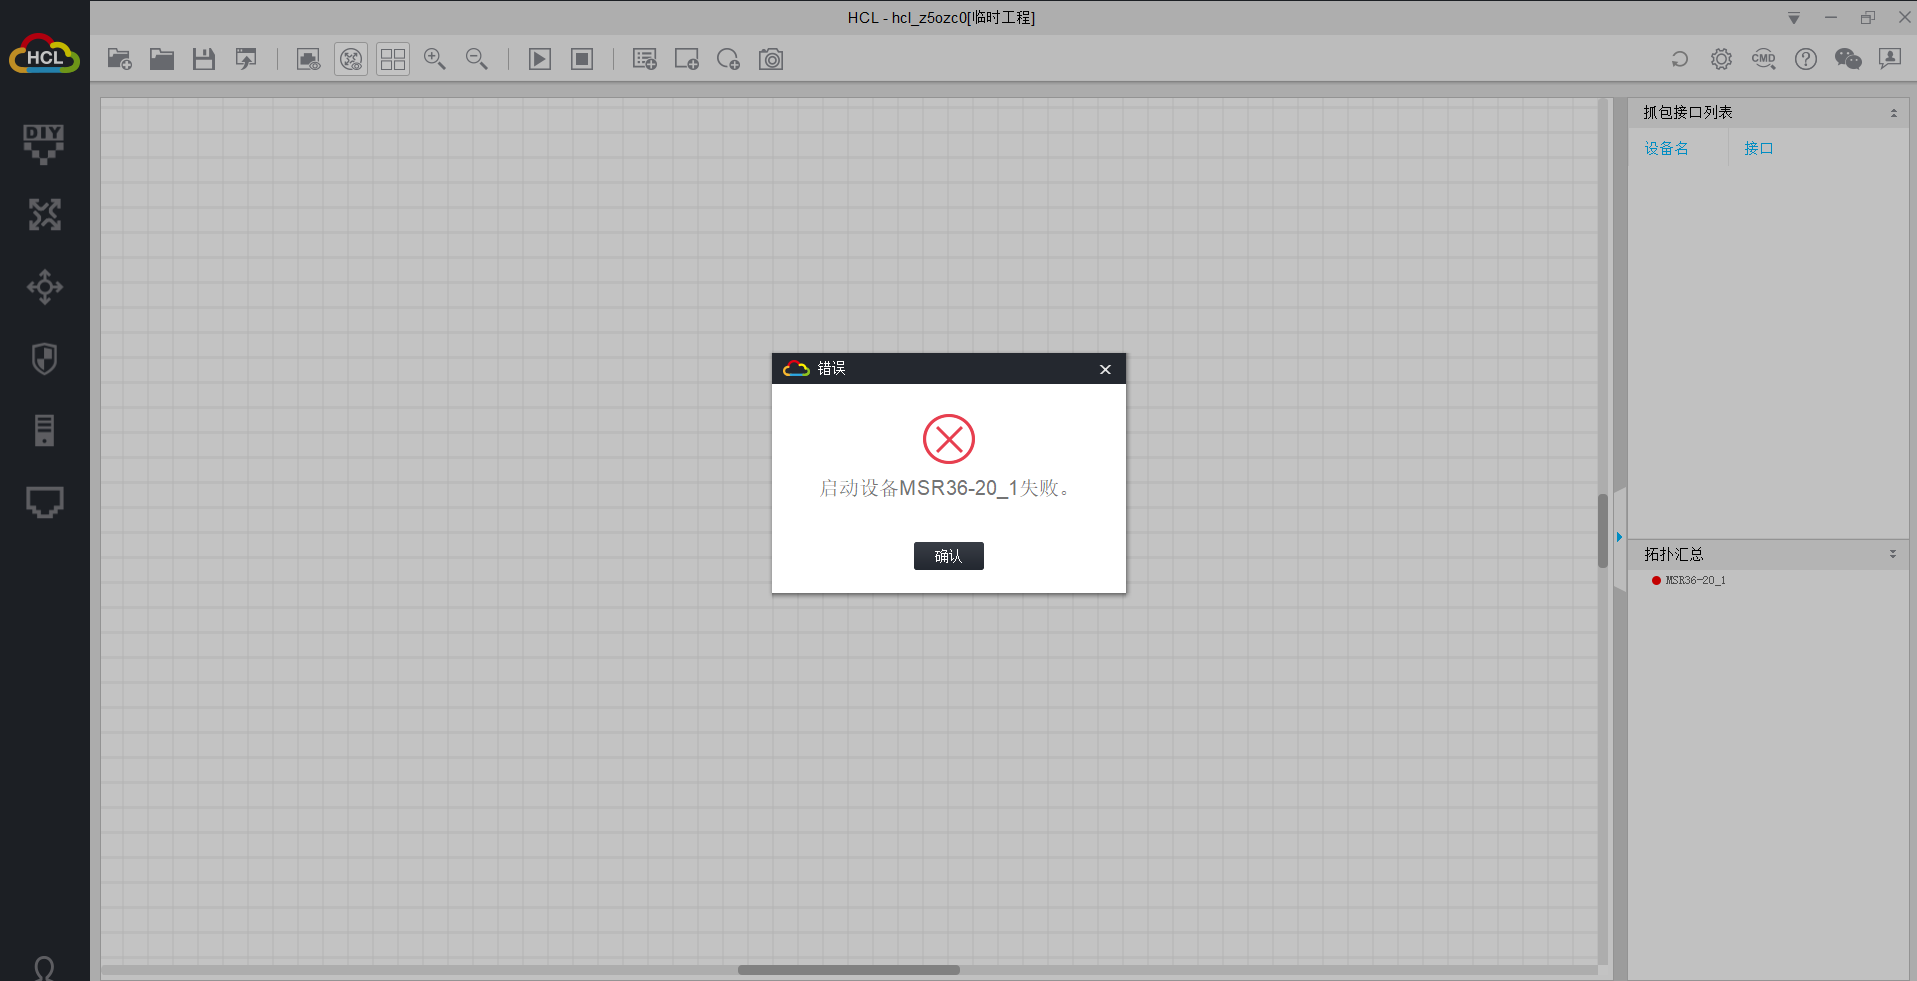Screen dimensions: 1917x981
Task: Select MSR36-20_1 in topology summary
Action: [1694, 580]
